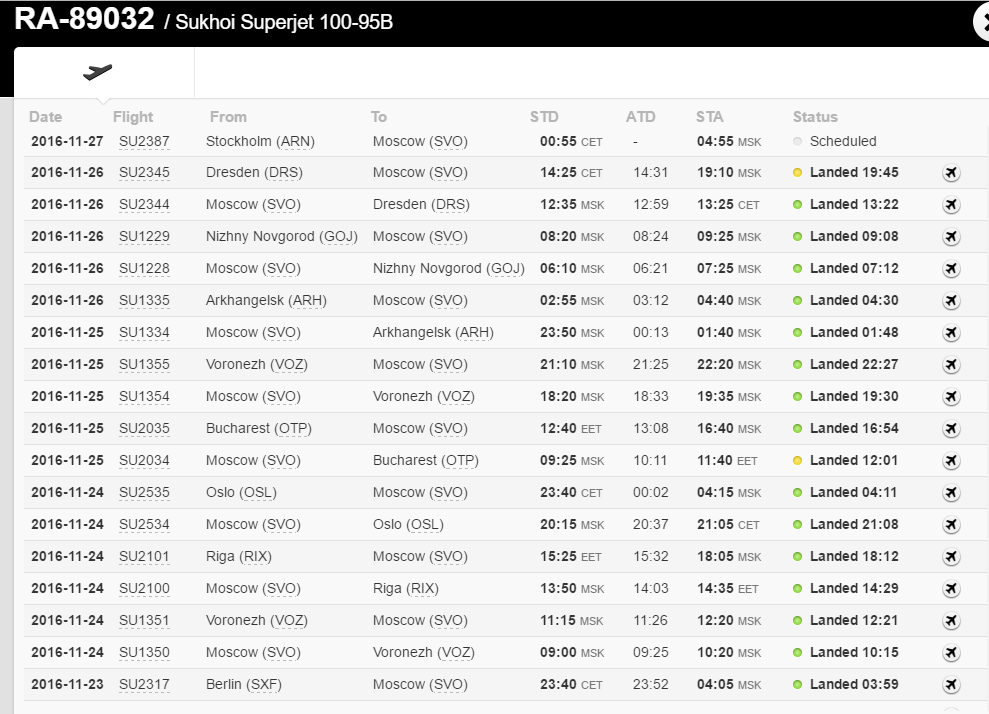The image size is (989, 714).
Task: Play back flight SU1351 from Voronezh
Action: [x=951, y=621]
